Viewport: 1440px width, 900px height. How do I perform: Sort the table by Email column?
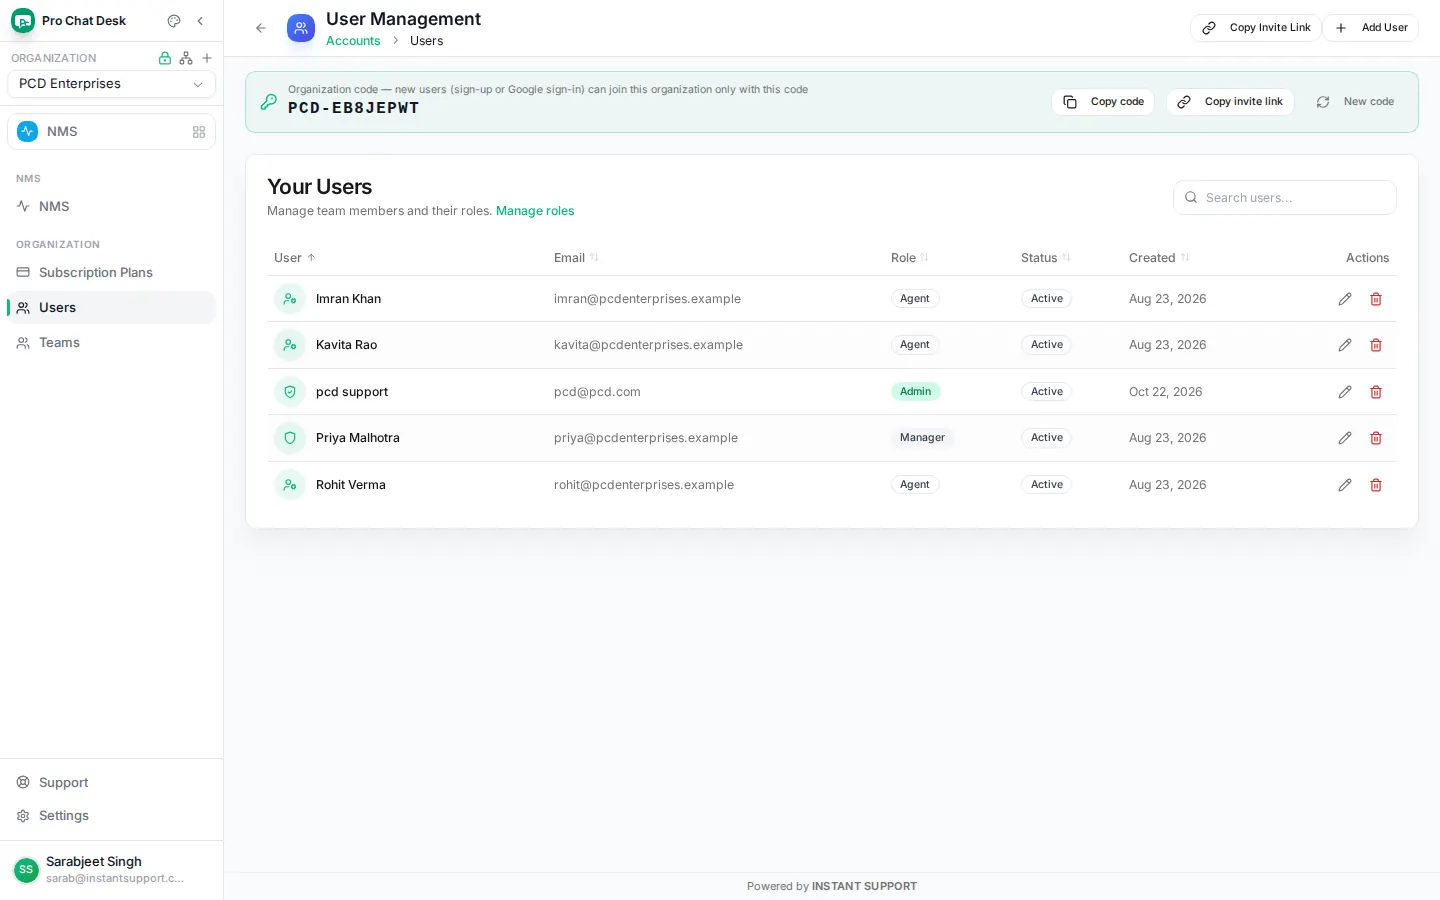click(x=576, y=258)
